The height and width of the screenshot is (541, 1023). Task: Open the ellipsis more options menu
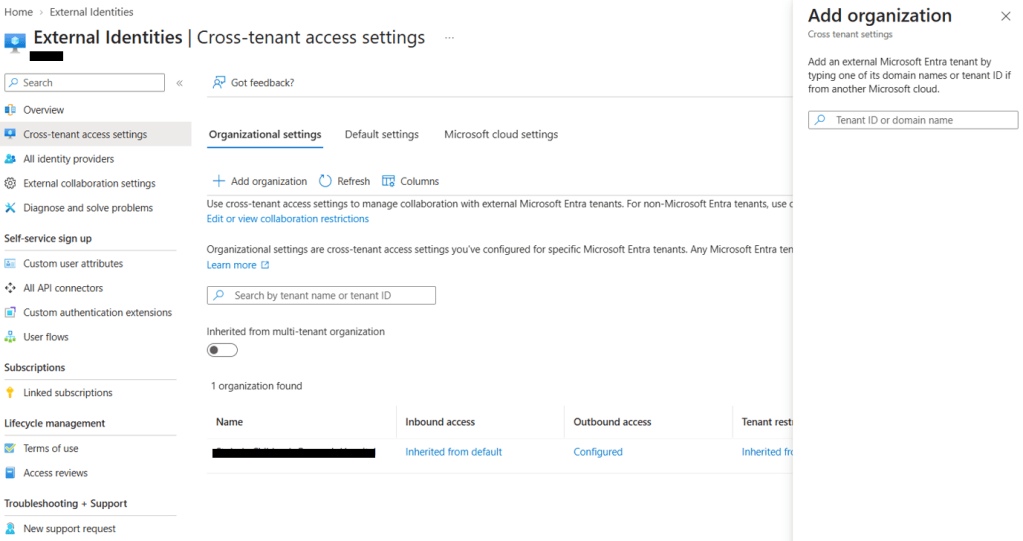click(x=450, y=38)
